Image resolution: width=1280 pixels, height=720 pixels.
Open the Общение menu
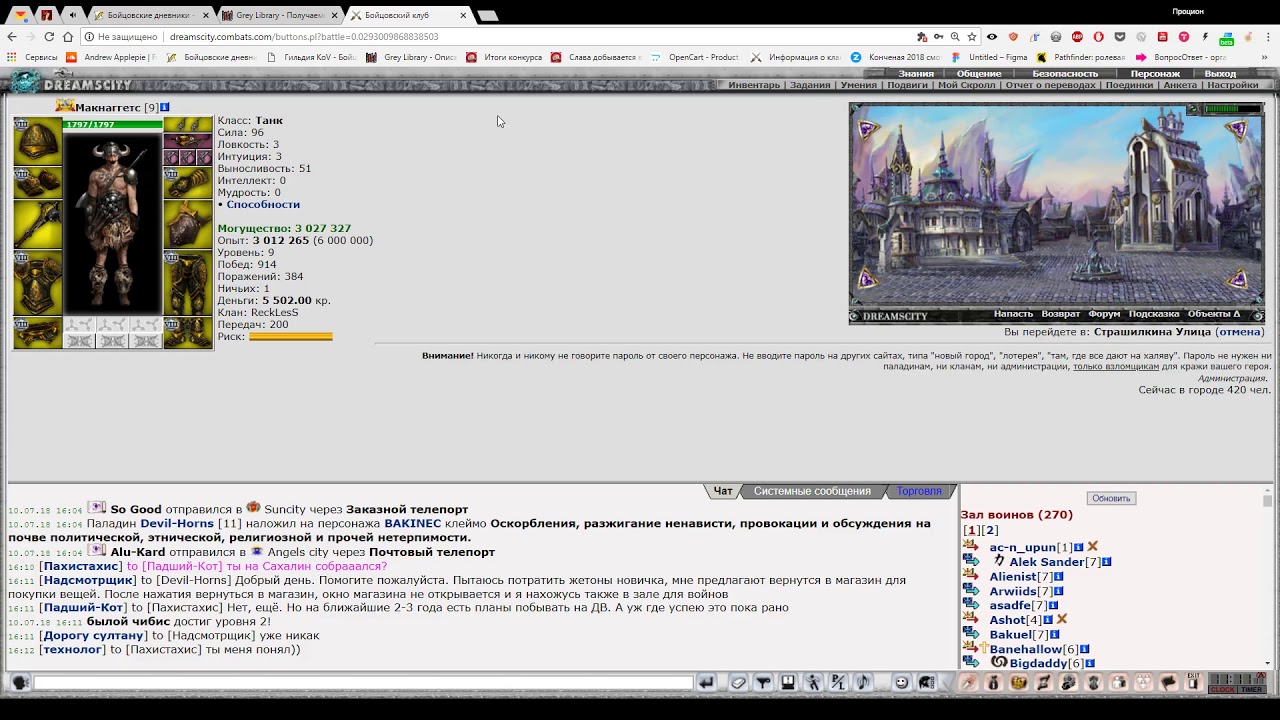[979, 74]
